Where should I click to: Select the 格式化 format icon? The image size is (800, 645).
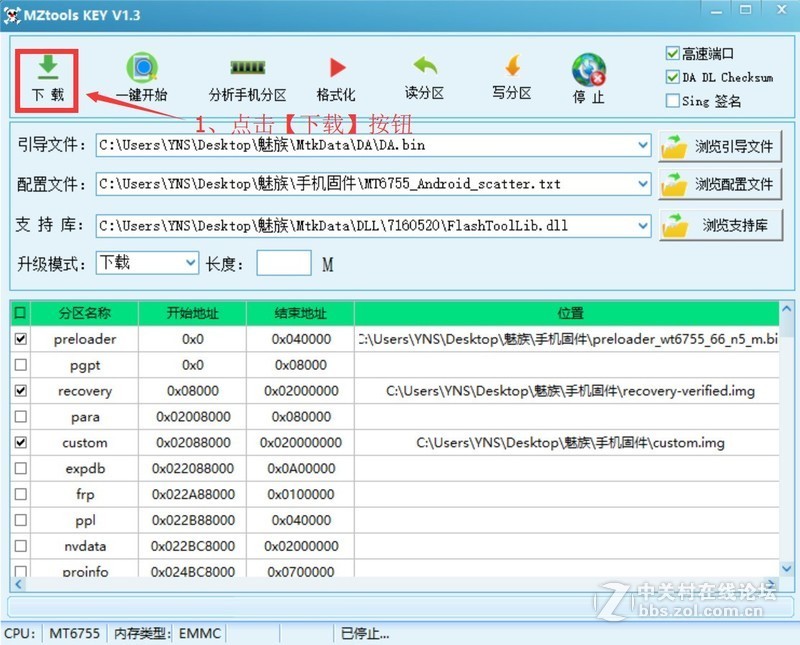pos(335,68)
